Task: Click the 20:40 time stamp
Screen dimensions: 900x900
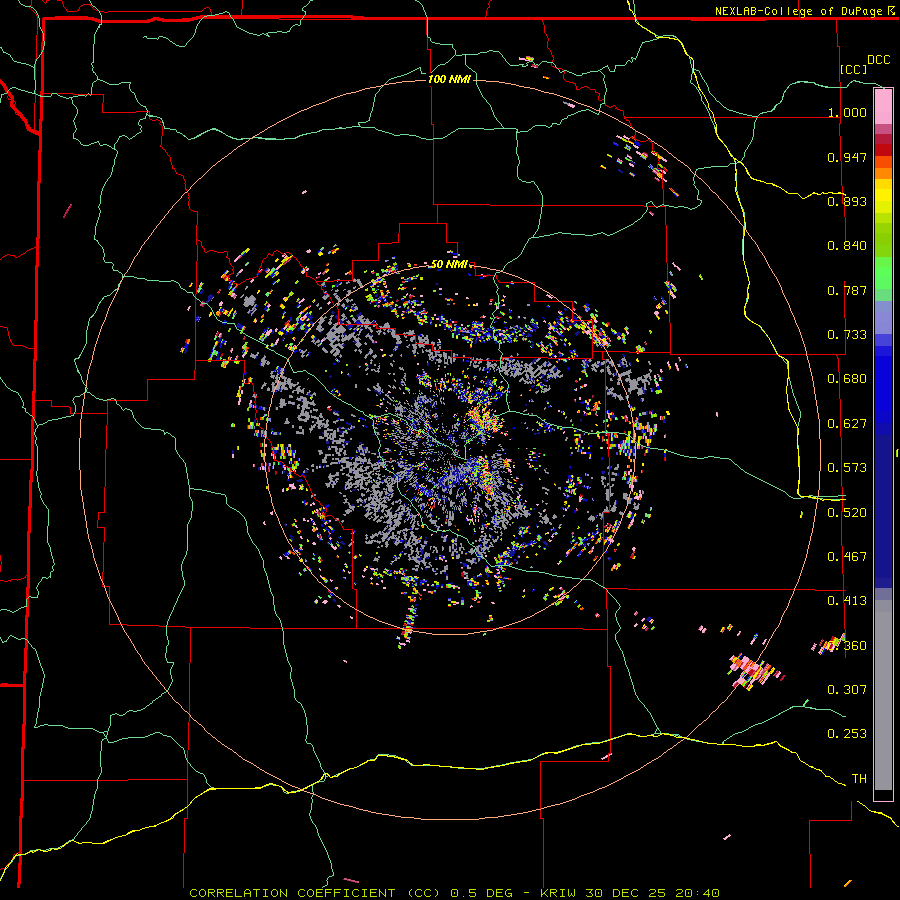Action: coord(697,893)
